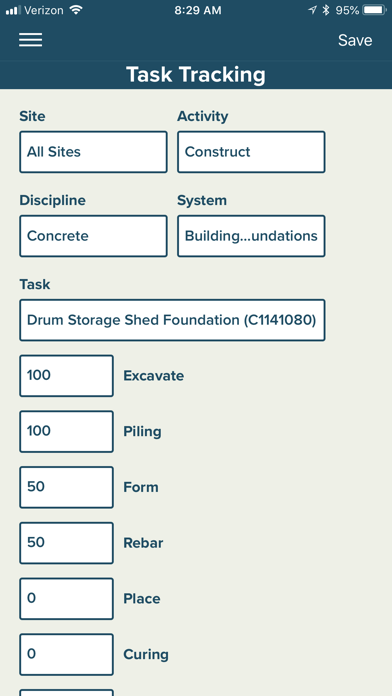Image resolution: width=392 pixels, height=696 pixels.
Task: Tap the Bluetooth status icon
Action: click(x=326, y=10)
